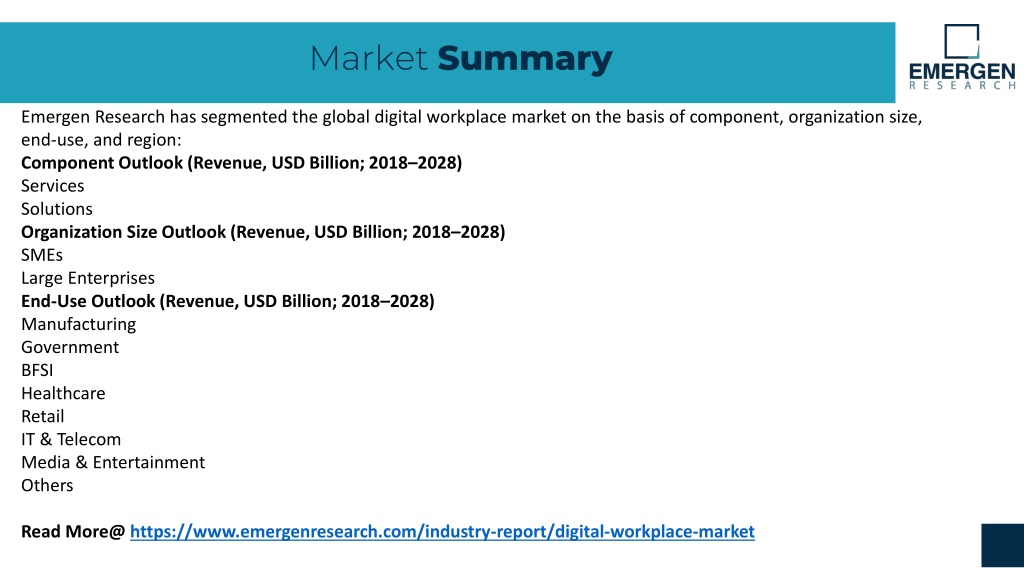This screenshot has width=1024, height=576.
Task: Open the emergenresearch.com digital-workplace-market link
Action: point(442,532)
